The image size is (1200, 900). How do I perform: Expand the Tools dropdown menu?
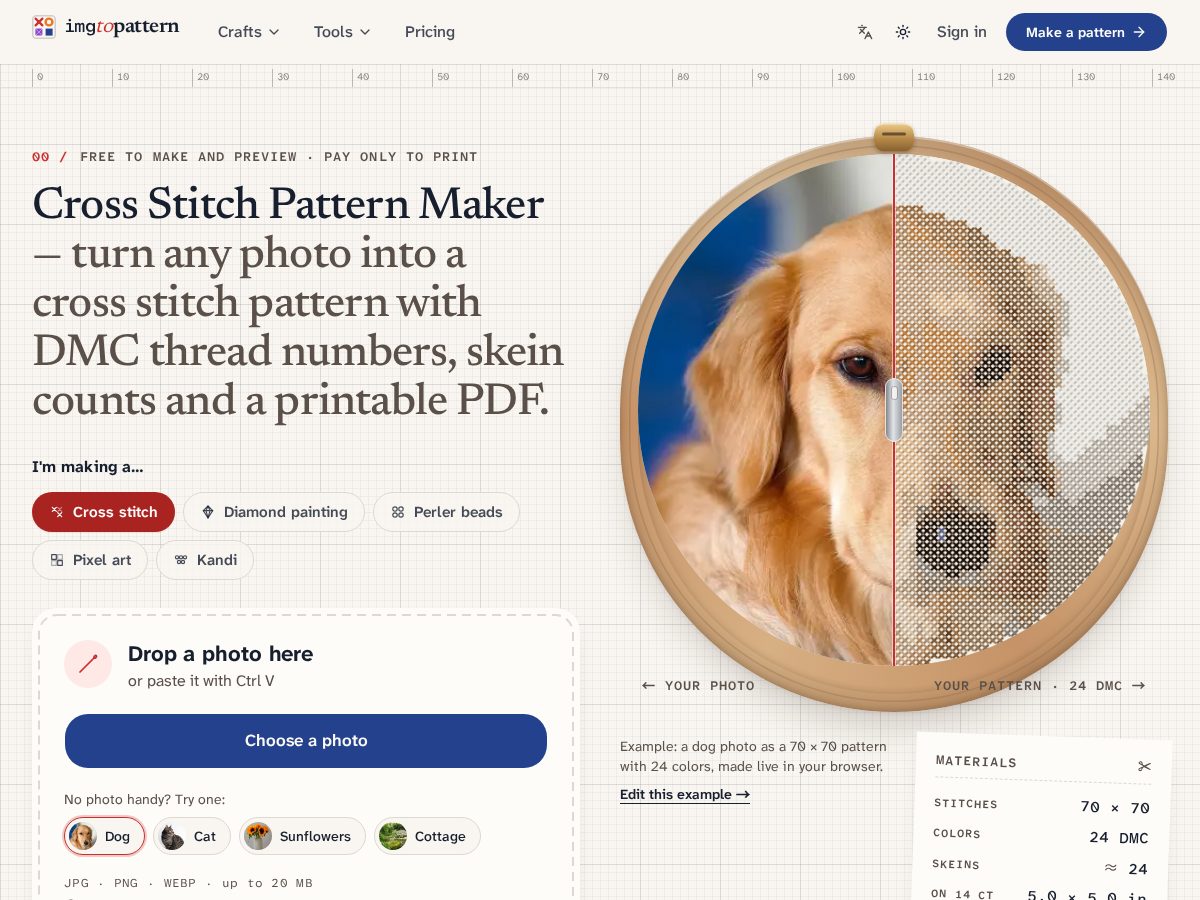342,32
